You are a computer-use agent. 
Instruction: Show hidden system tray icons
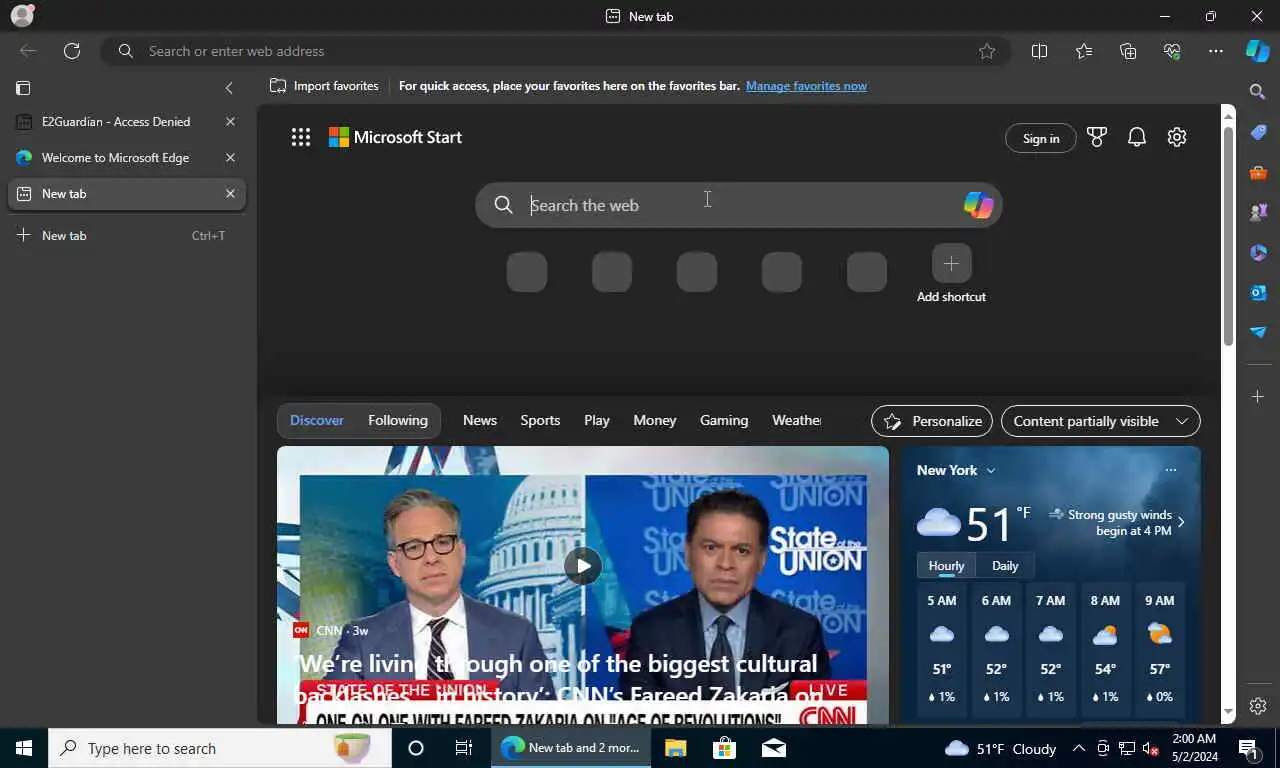pos(1079,748)
